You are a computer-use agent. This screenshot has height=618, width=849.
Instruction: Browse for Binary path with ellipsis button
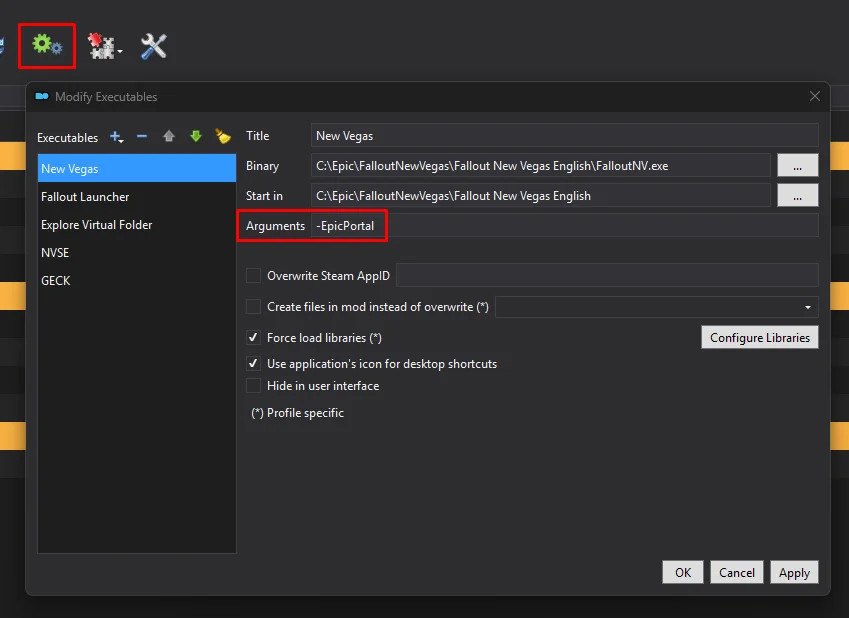797,166
